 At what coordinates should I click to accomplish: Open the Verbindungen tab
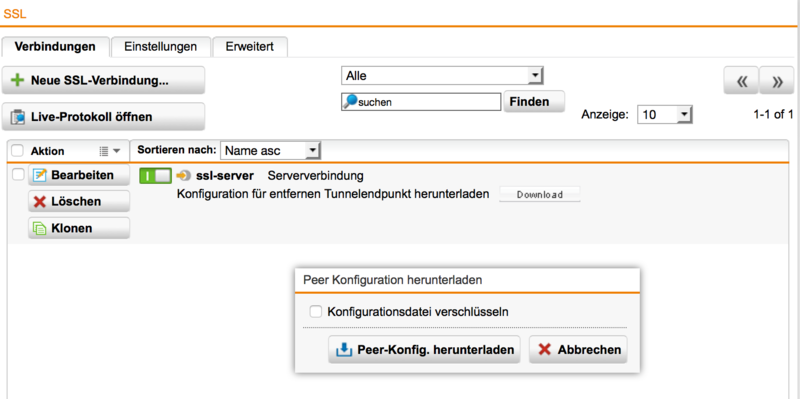pos(55,47)
